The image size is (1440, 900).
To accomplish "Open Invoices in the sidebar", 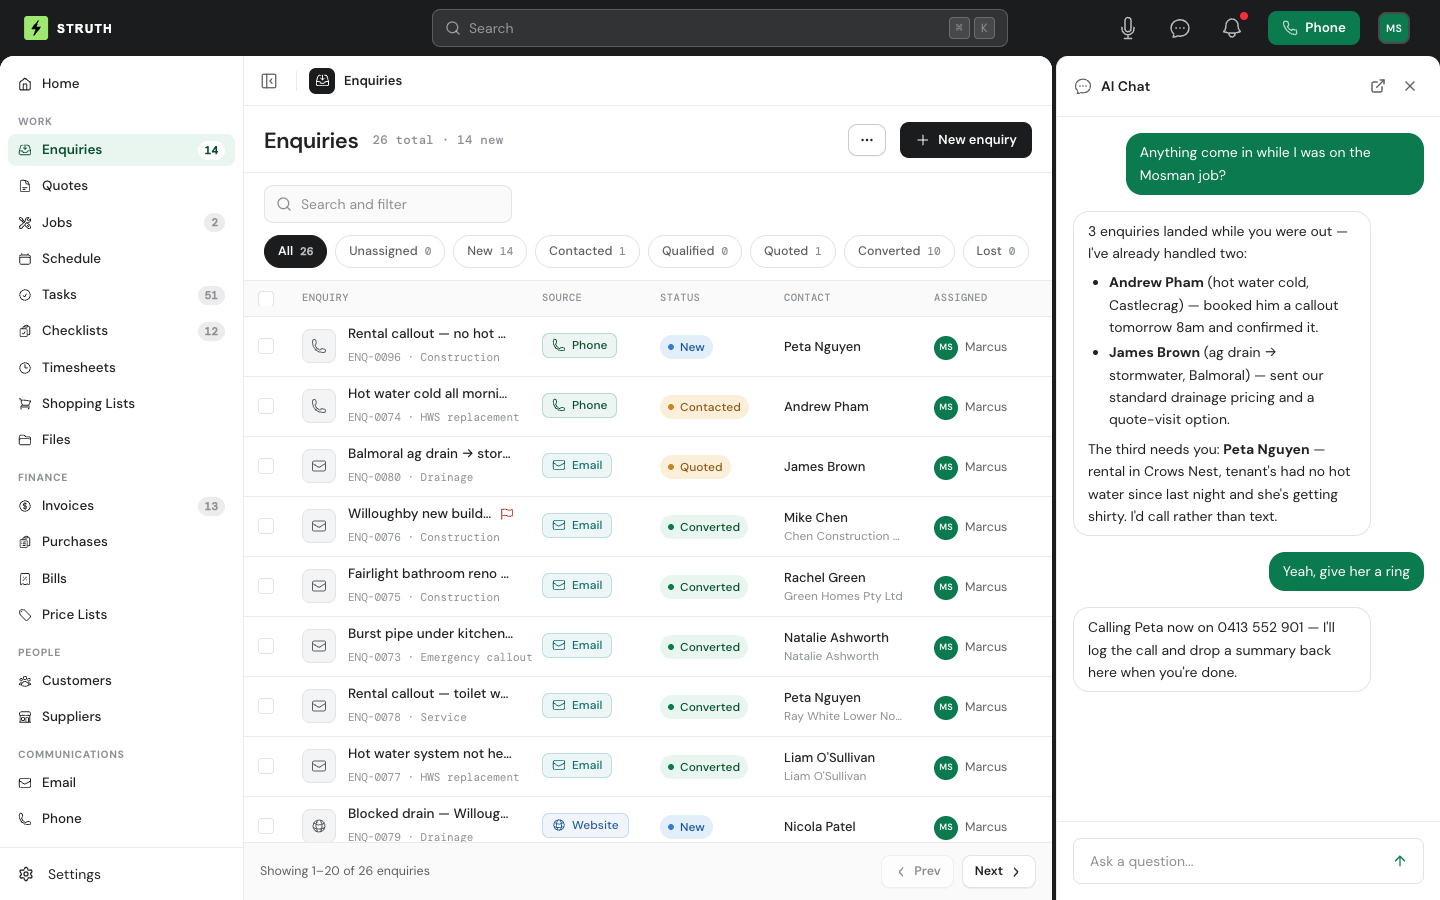I will click(121, 506).
